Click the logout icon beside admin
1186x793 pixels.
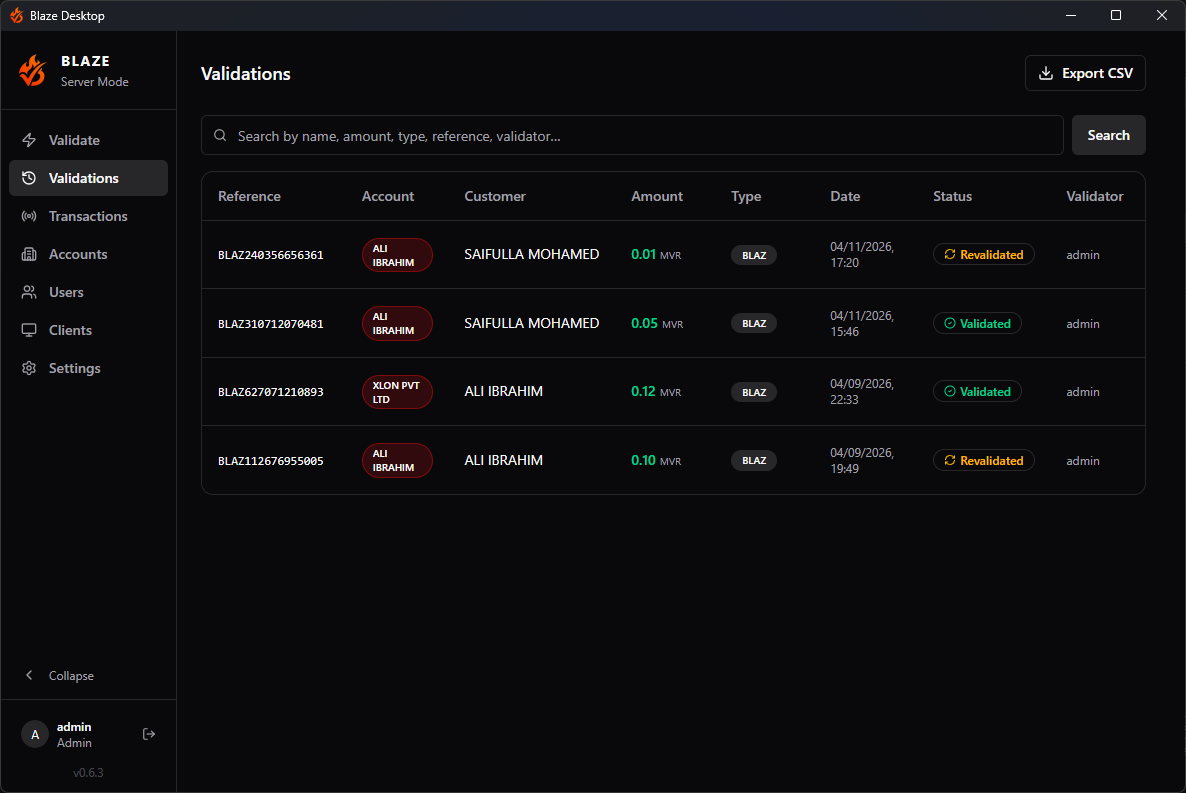coord(149,734)
